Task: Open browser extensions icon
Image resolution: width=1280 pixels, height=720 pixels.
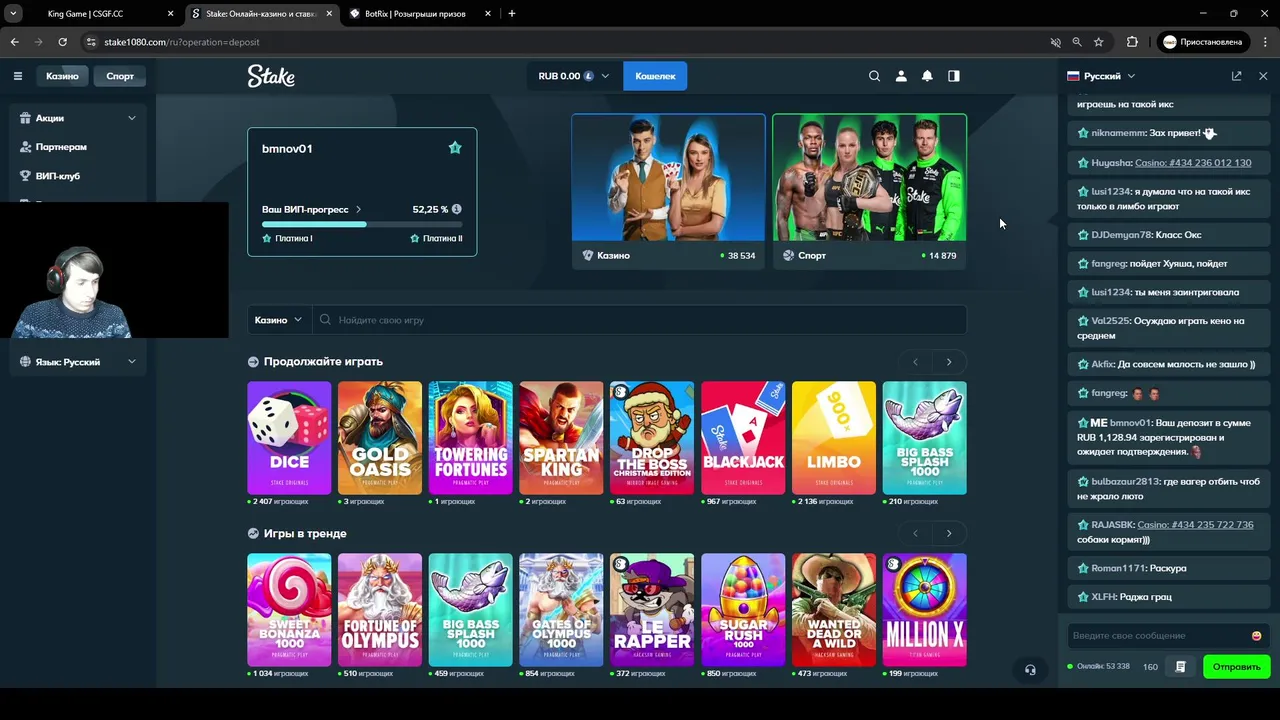Action: 1132,42
